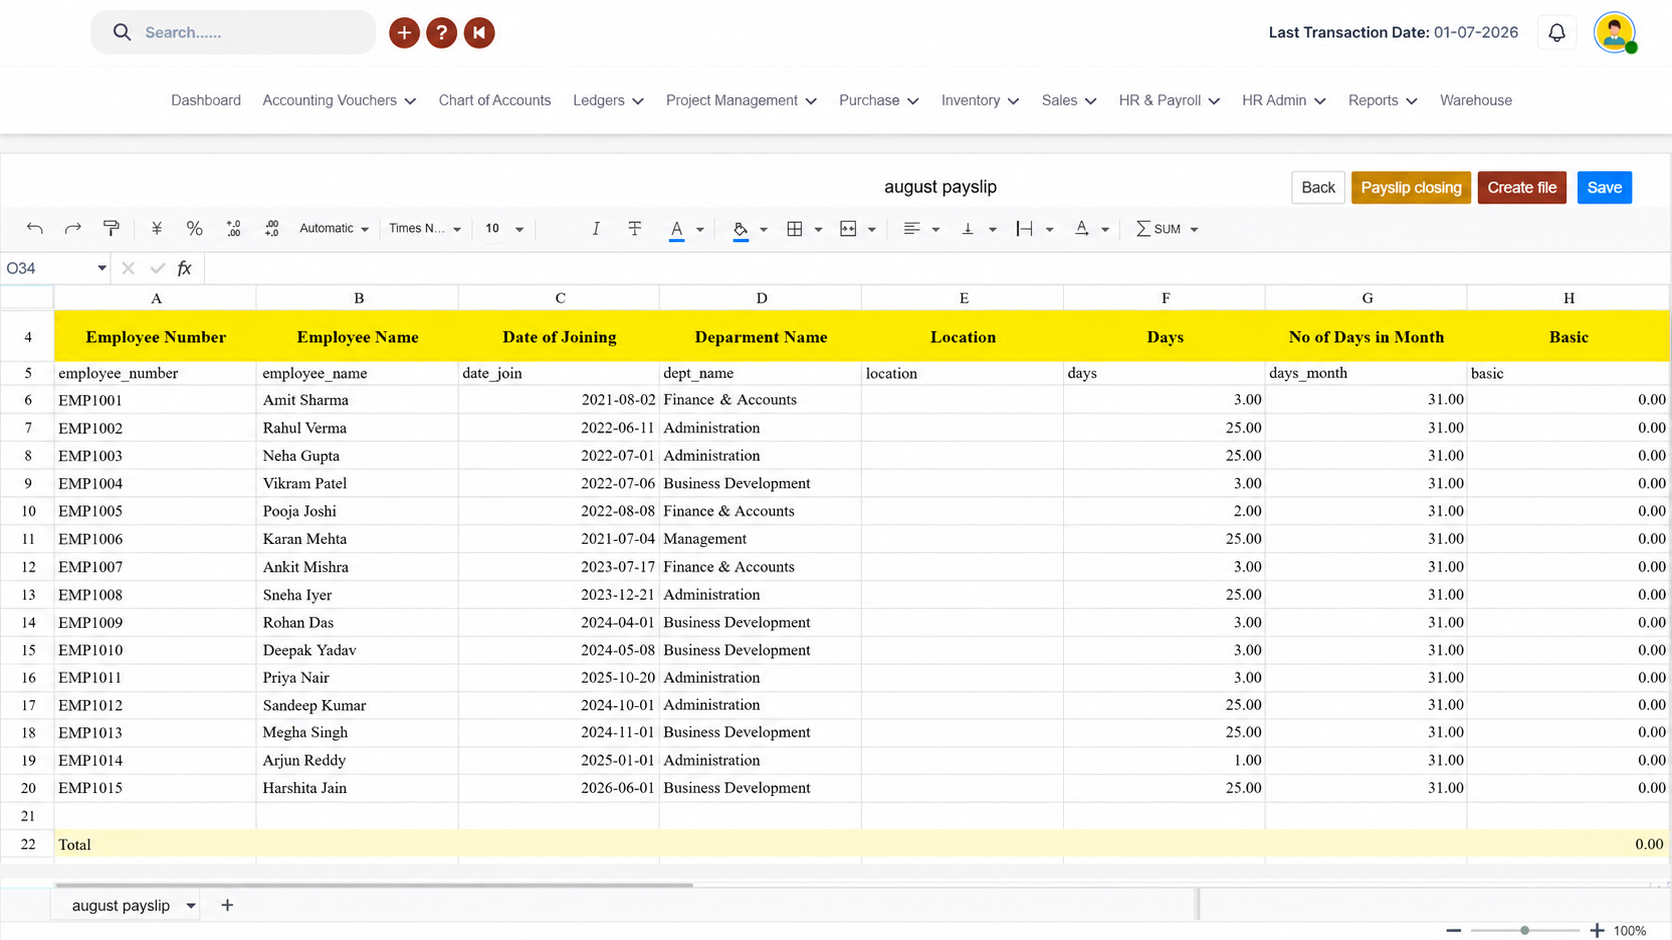Toggle strikethrough formatting
The image size is (1672, 940).
pyautogui.click(x=635, y=229)
